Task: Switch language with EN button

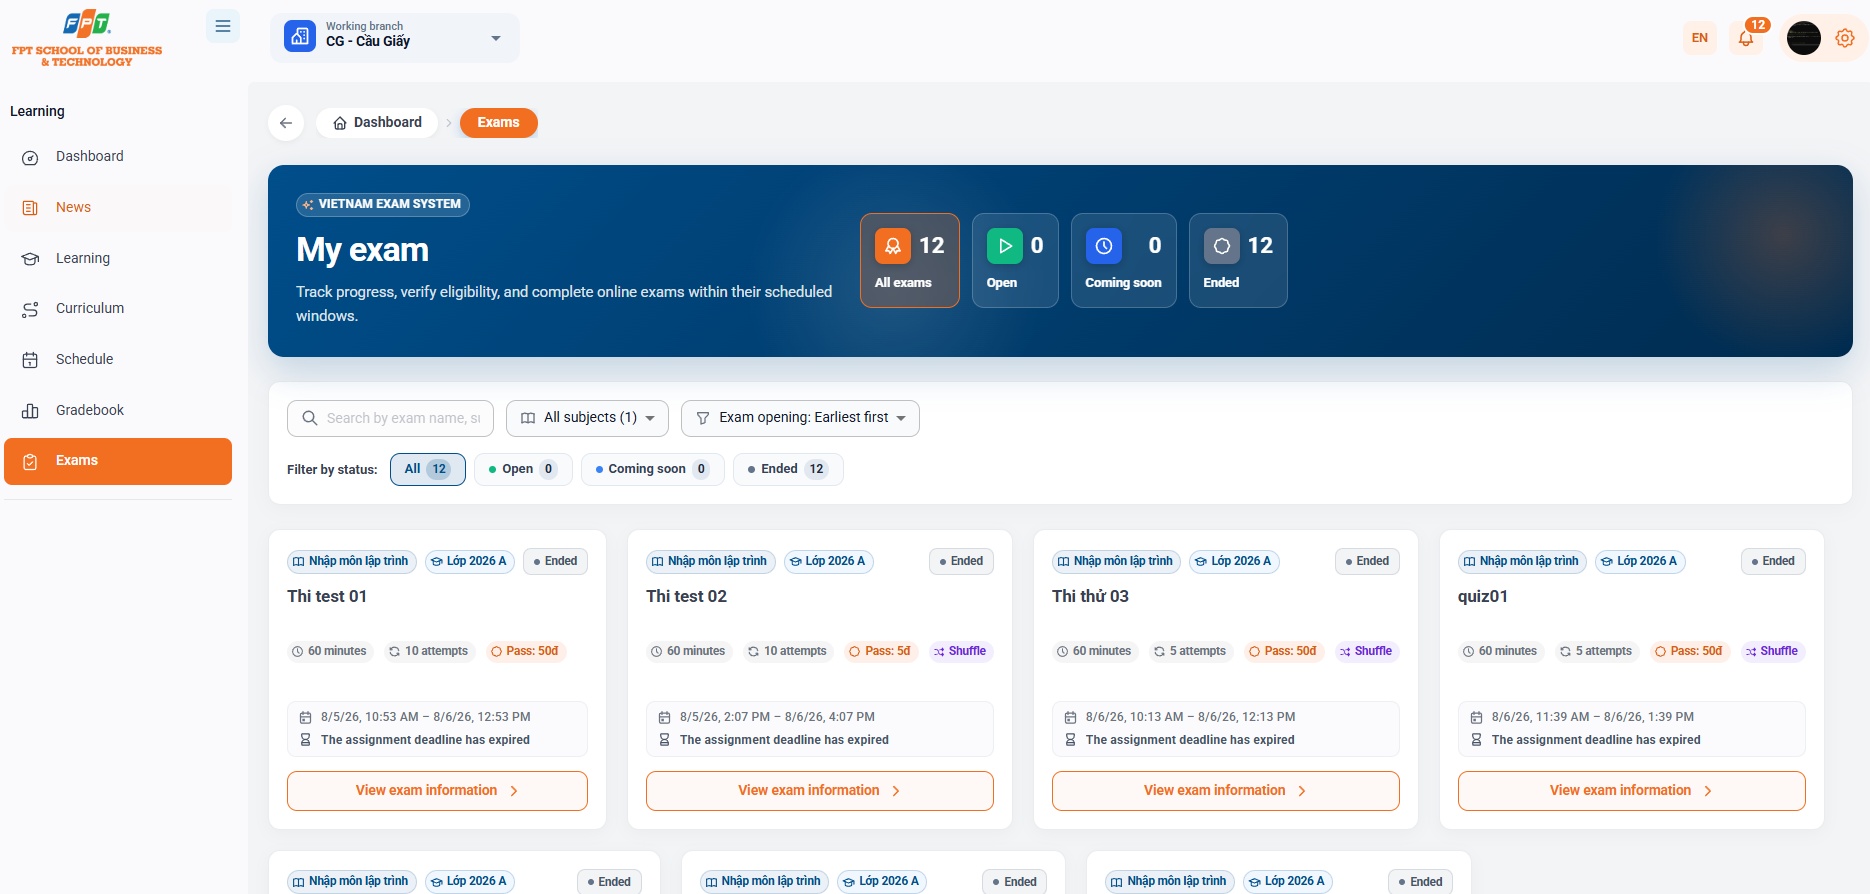Action: (x=1700, y=38)
